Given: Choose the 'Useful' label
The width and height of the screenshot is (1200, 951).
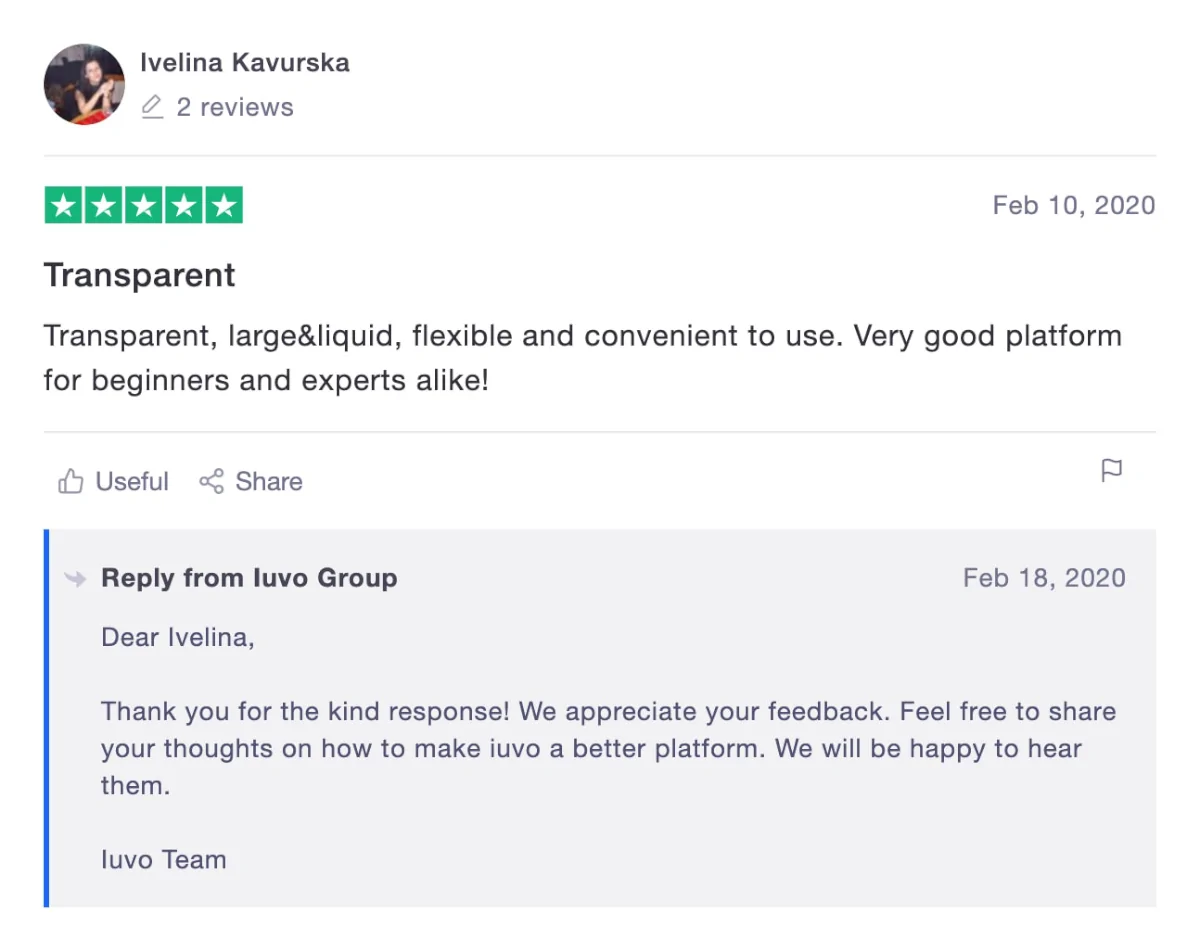Looking at the screenshot, I should point(132,482).
